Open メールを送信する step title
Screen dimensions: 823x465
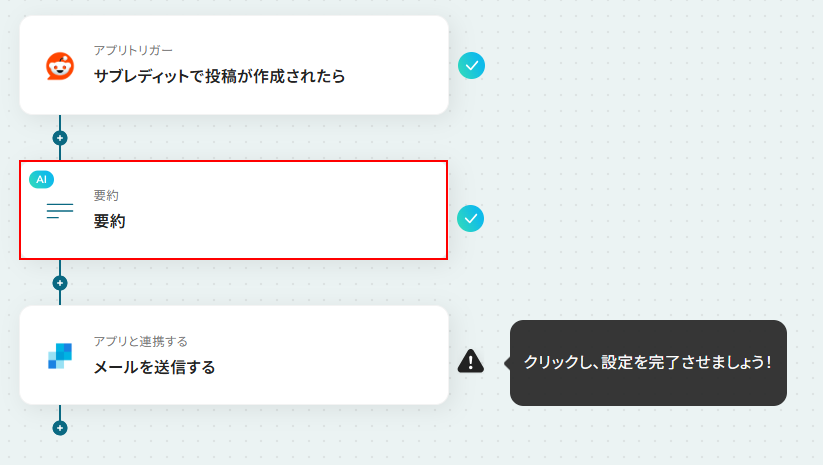coord(154,367)
